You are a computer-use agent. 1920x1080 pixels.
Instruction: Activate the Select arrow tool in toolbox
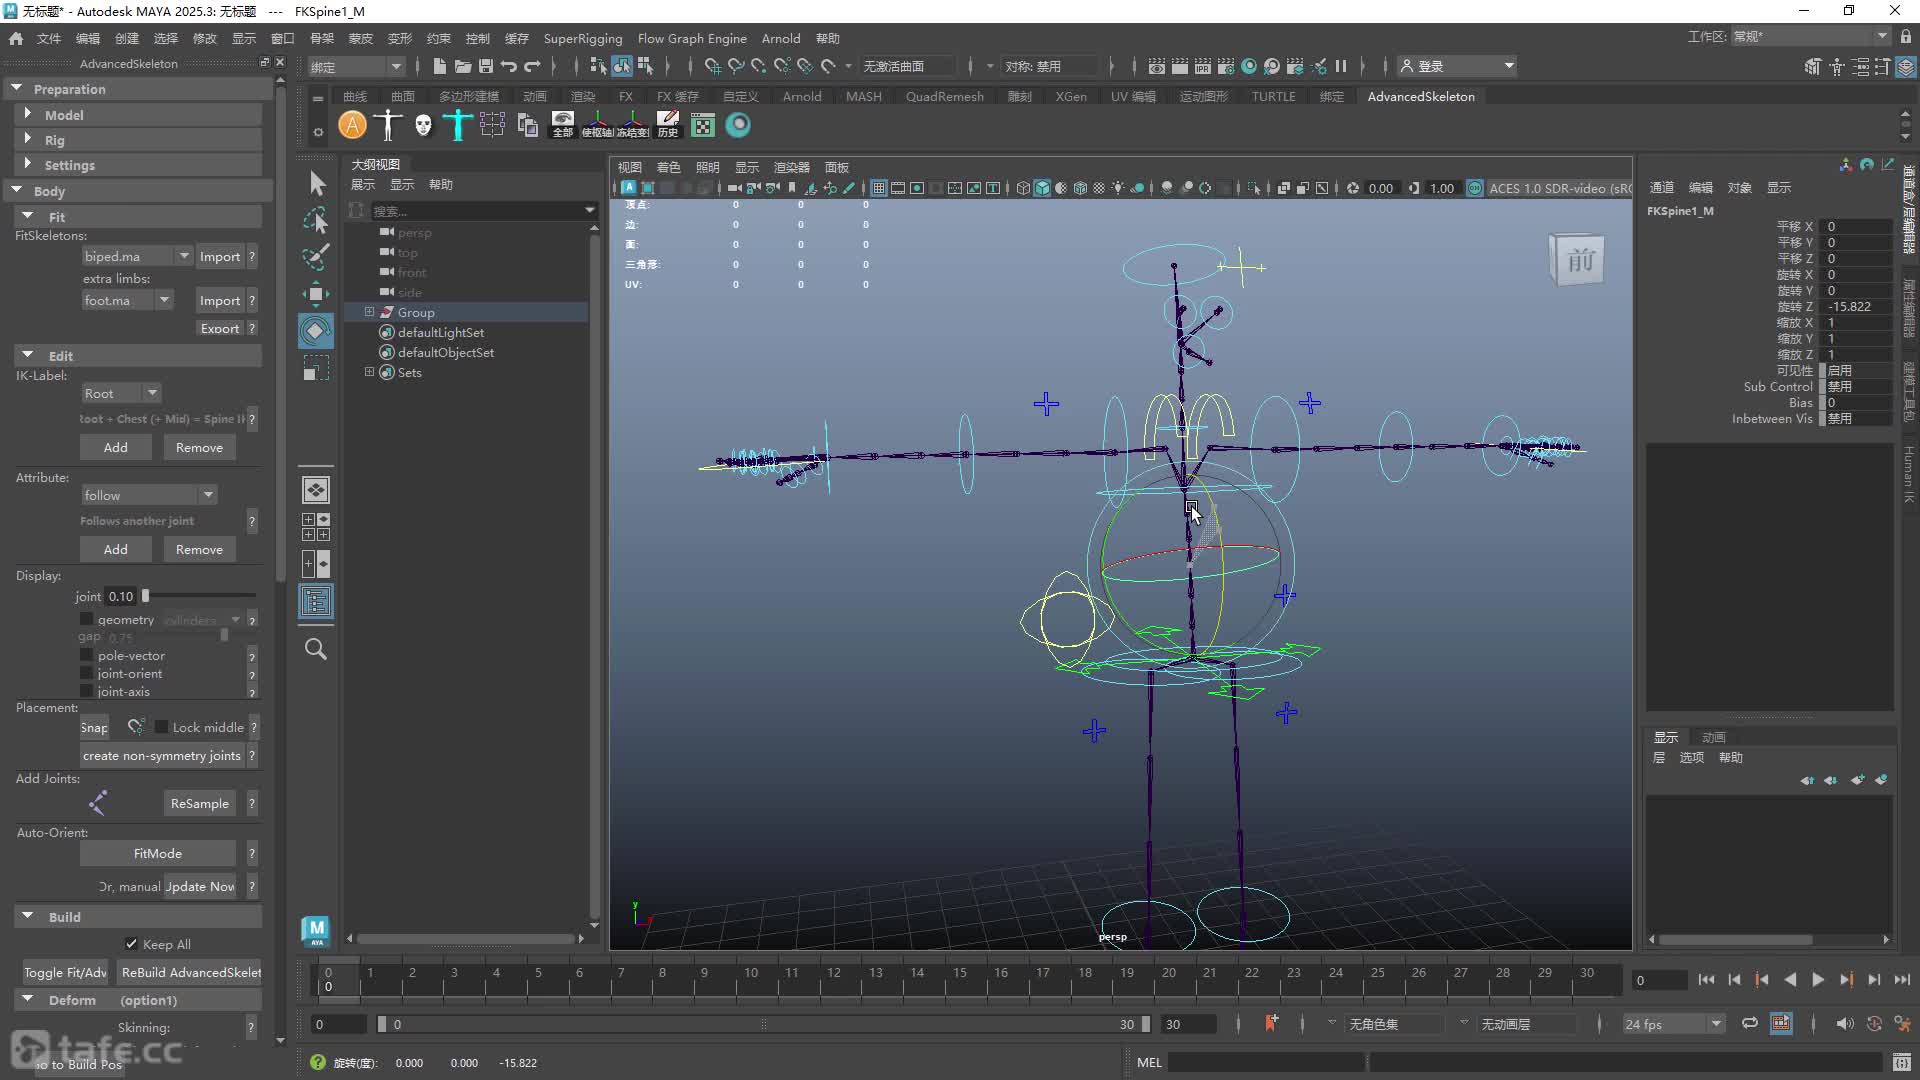click(316, 183)
